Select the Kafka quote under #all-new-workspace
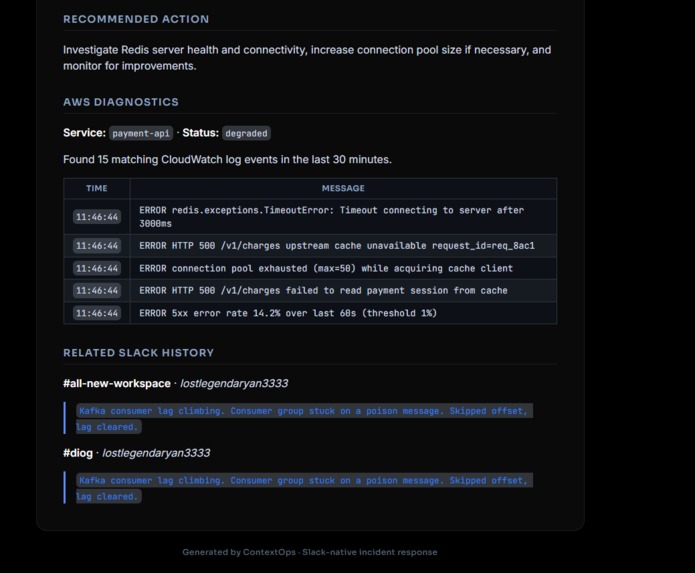Screen dimensions: 695x573 point(304,418)
